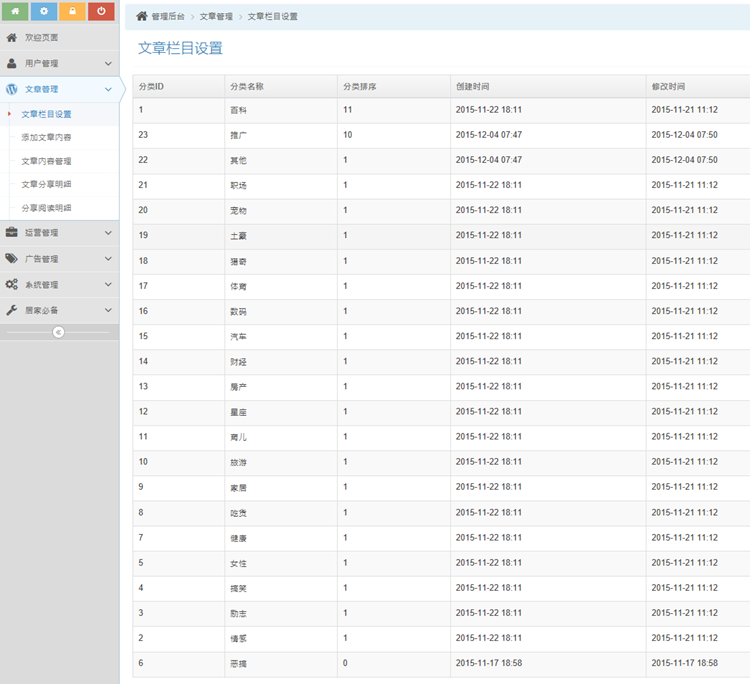
Task: Expand the 用户管理 menu chevron
Action: (108, 63)
